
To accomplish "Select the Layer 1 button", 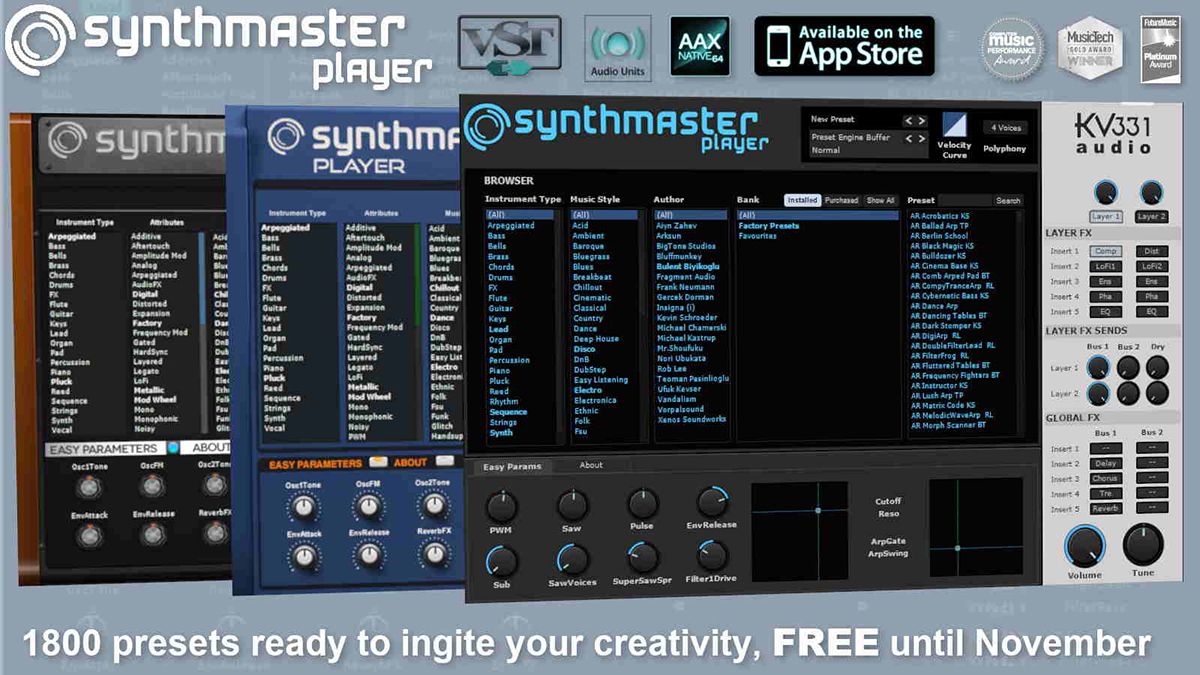I will [1105, 216].
